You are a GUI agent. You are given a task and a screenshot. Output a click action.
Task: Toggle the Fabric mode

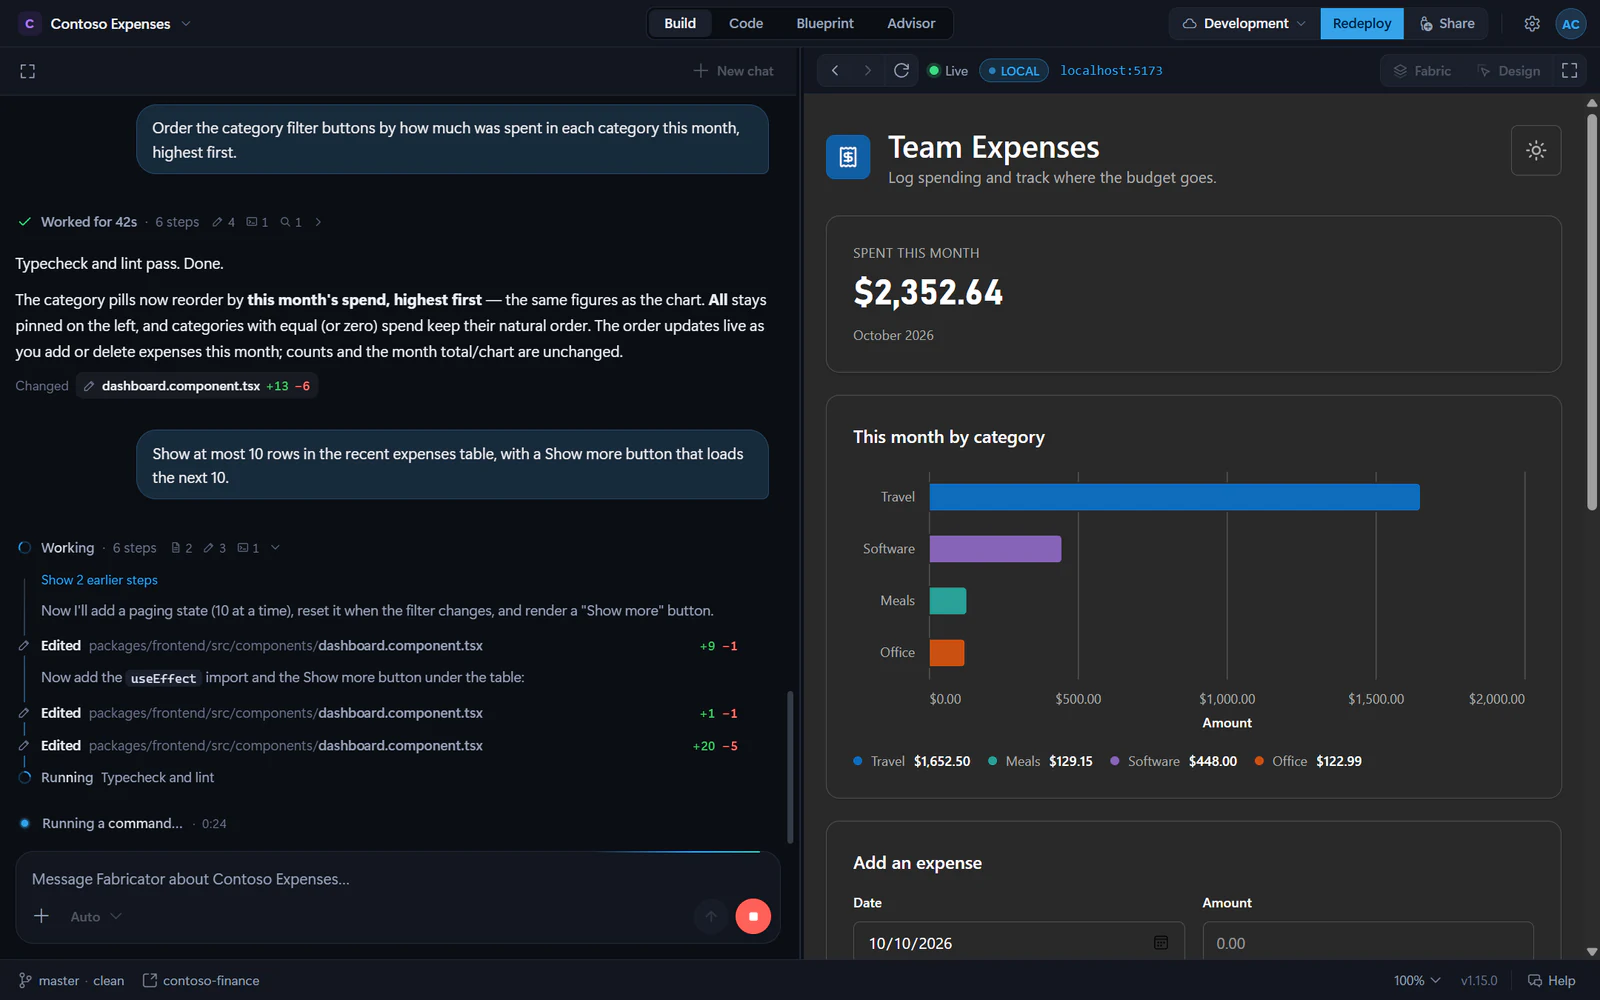1422,71
